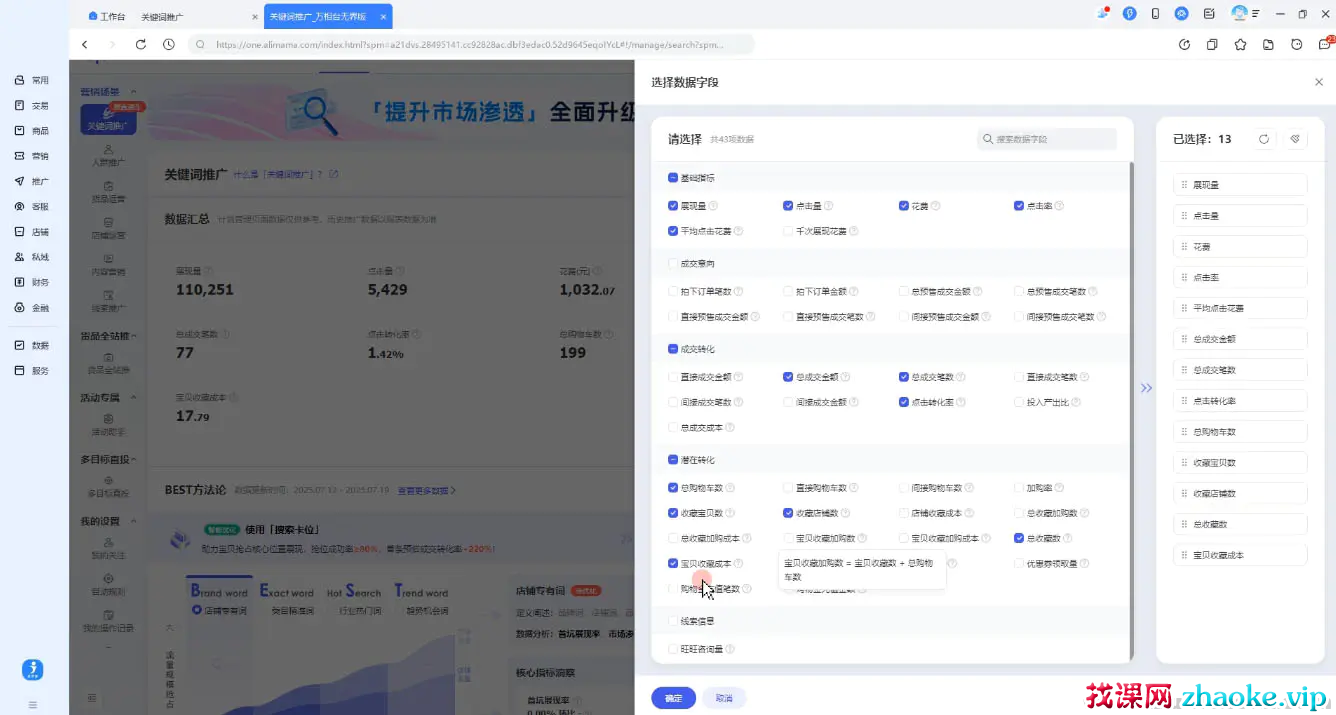Check the 投入产出比 checkbox
1336x715 pixels.
click(x=1019, y=402)
